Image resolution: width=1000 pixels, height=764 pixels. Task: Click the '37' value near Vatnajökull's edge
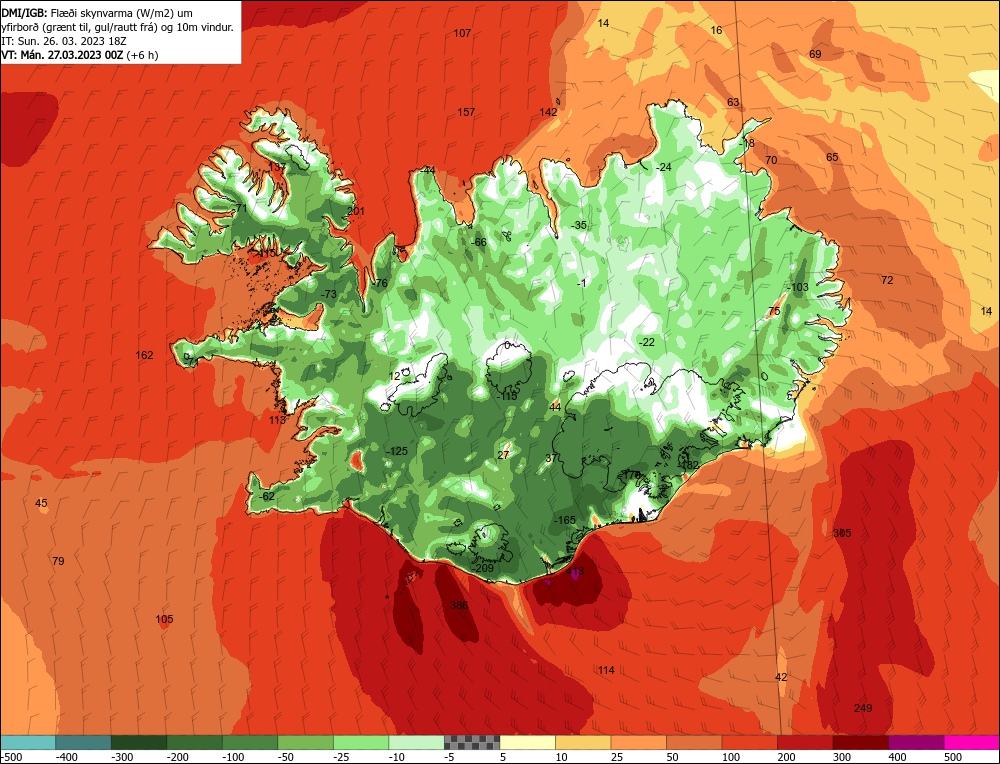[x=552, y=458]
